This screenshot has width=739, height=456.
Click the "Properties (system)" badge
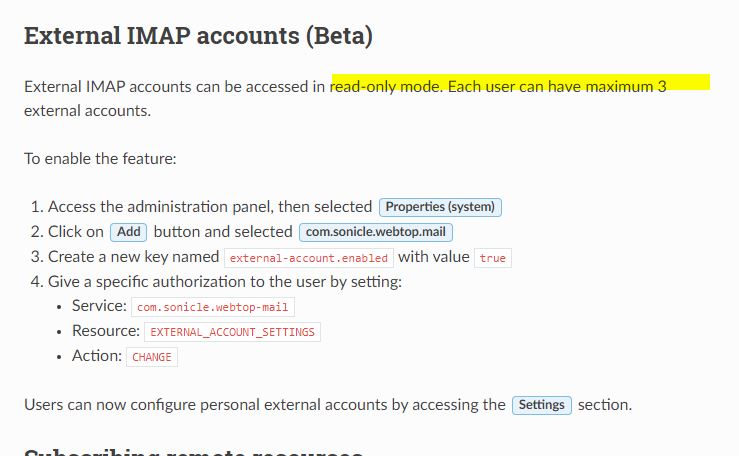pos(440,207)
